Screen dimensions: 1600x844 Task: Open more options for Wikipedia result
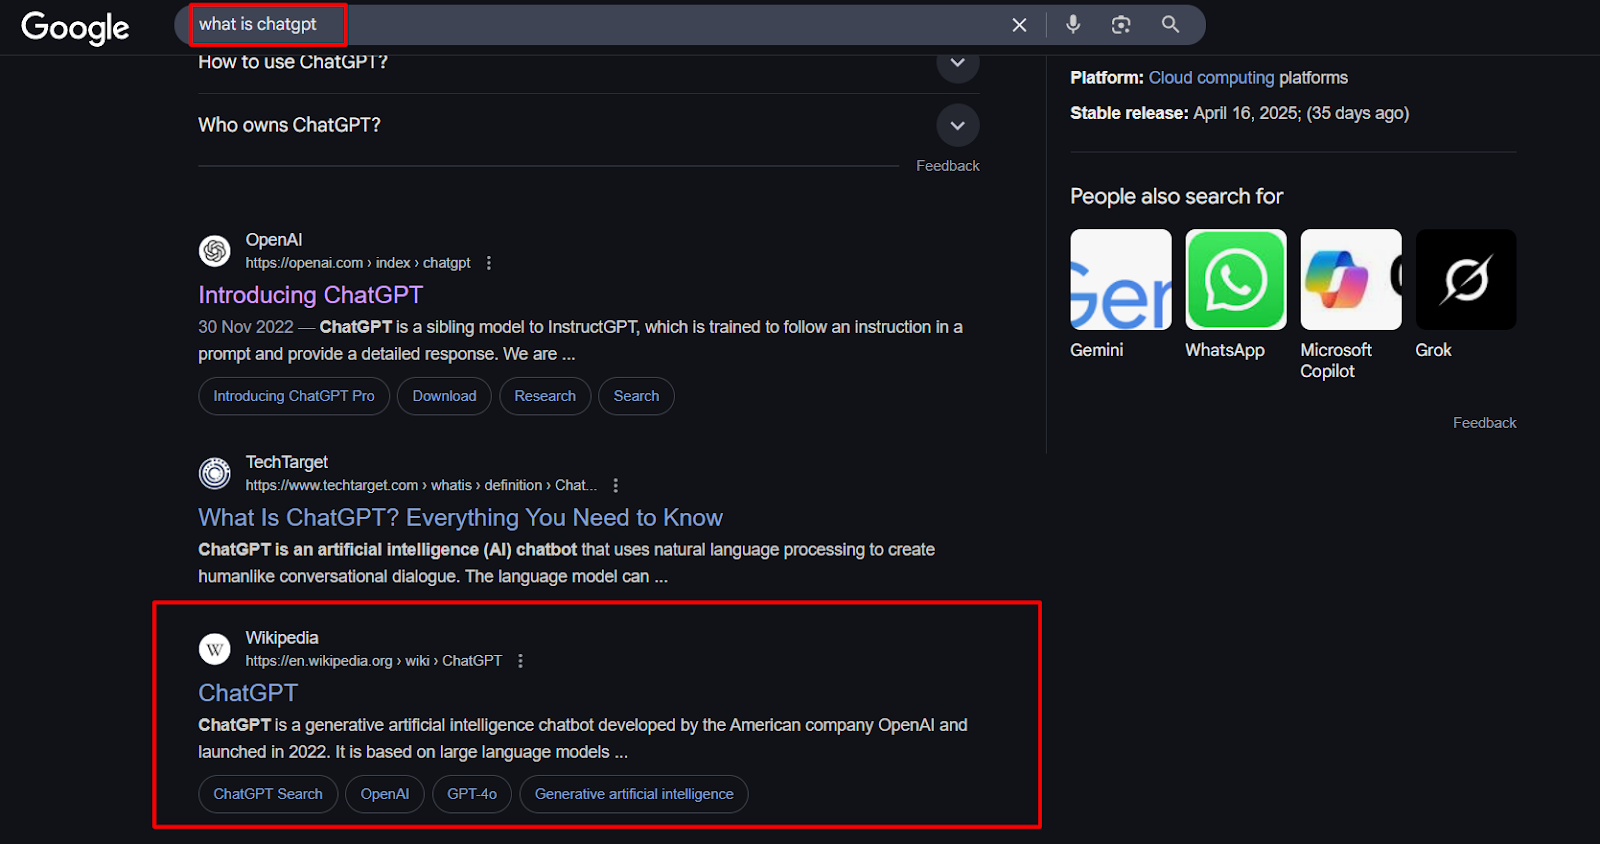tap(520, 661)
